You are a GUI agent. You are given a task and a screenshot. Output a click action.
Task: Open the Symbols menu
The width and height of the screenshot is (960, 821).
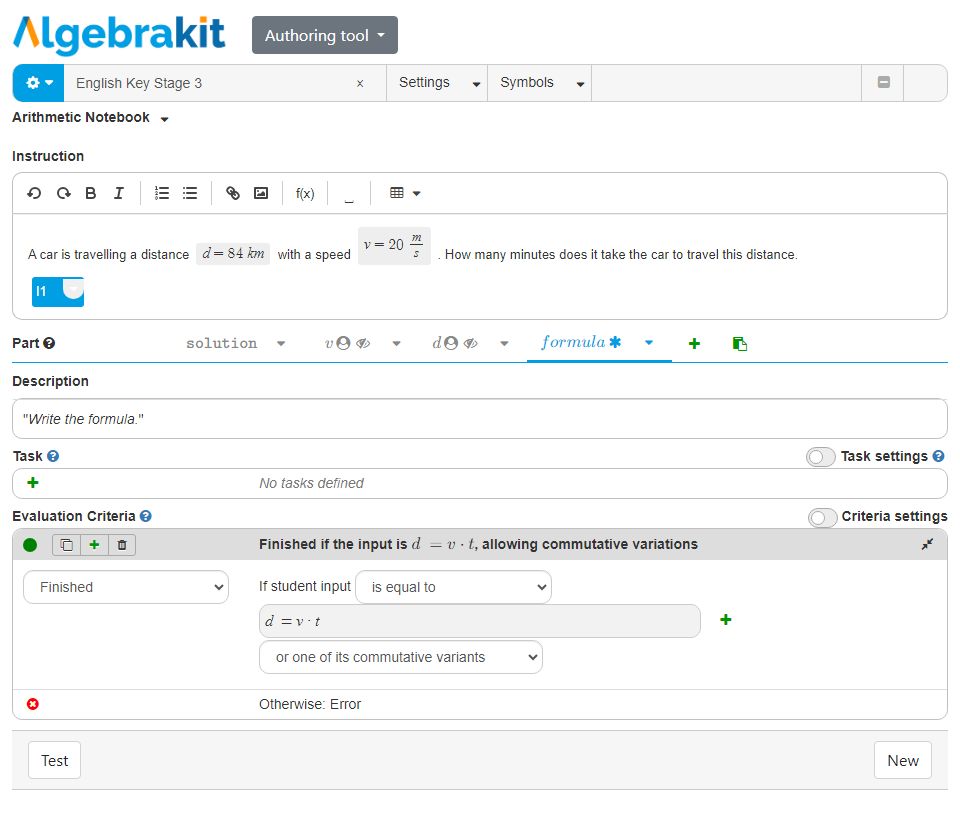(539, 83)
